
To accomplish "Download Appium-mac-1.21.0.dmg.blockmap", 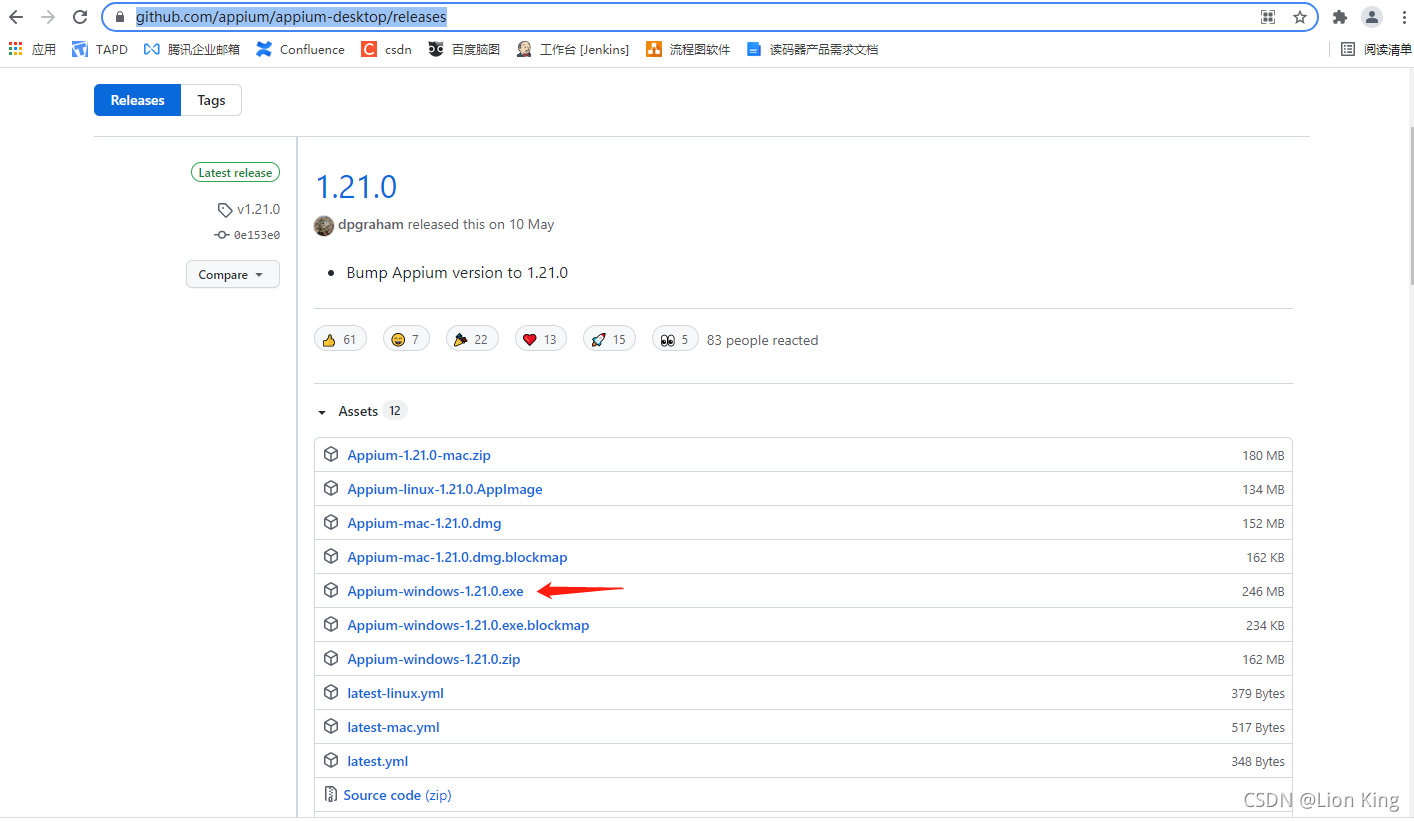I will [x=457, y=557].
